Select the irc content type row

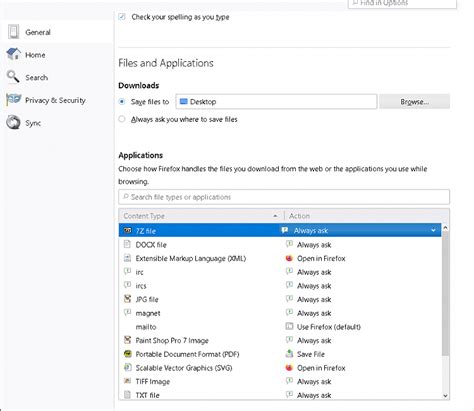pyautogui.click(x=280, y=272)
